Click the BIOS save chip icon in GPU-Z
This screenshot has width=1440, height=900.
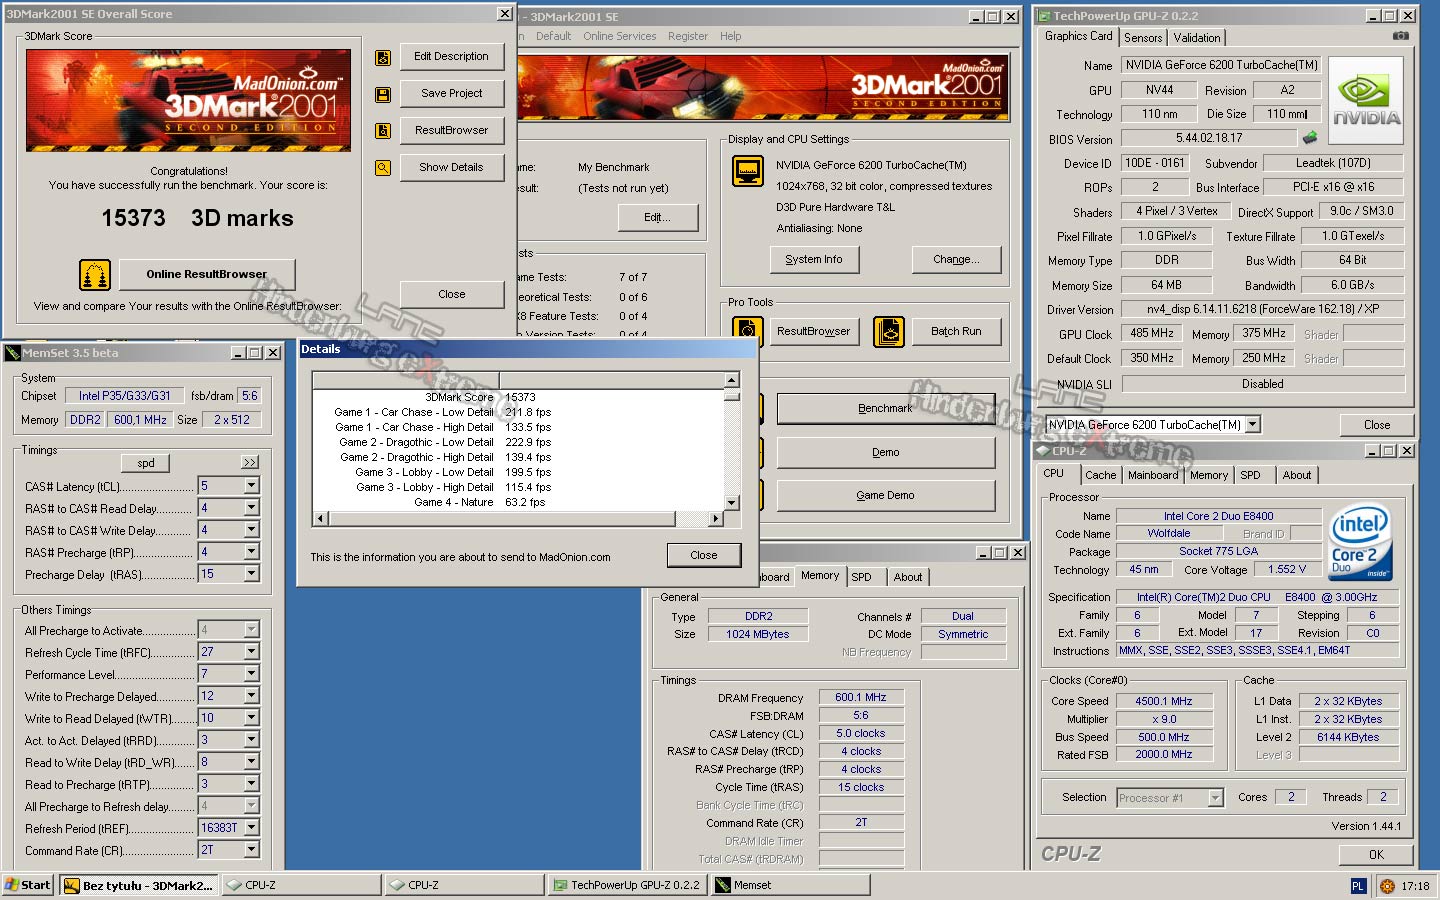[x=1310, y=138]
